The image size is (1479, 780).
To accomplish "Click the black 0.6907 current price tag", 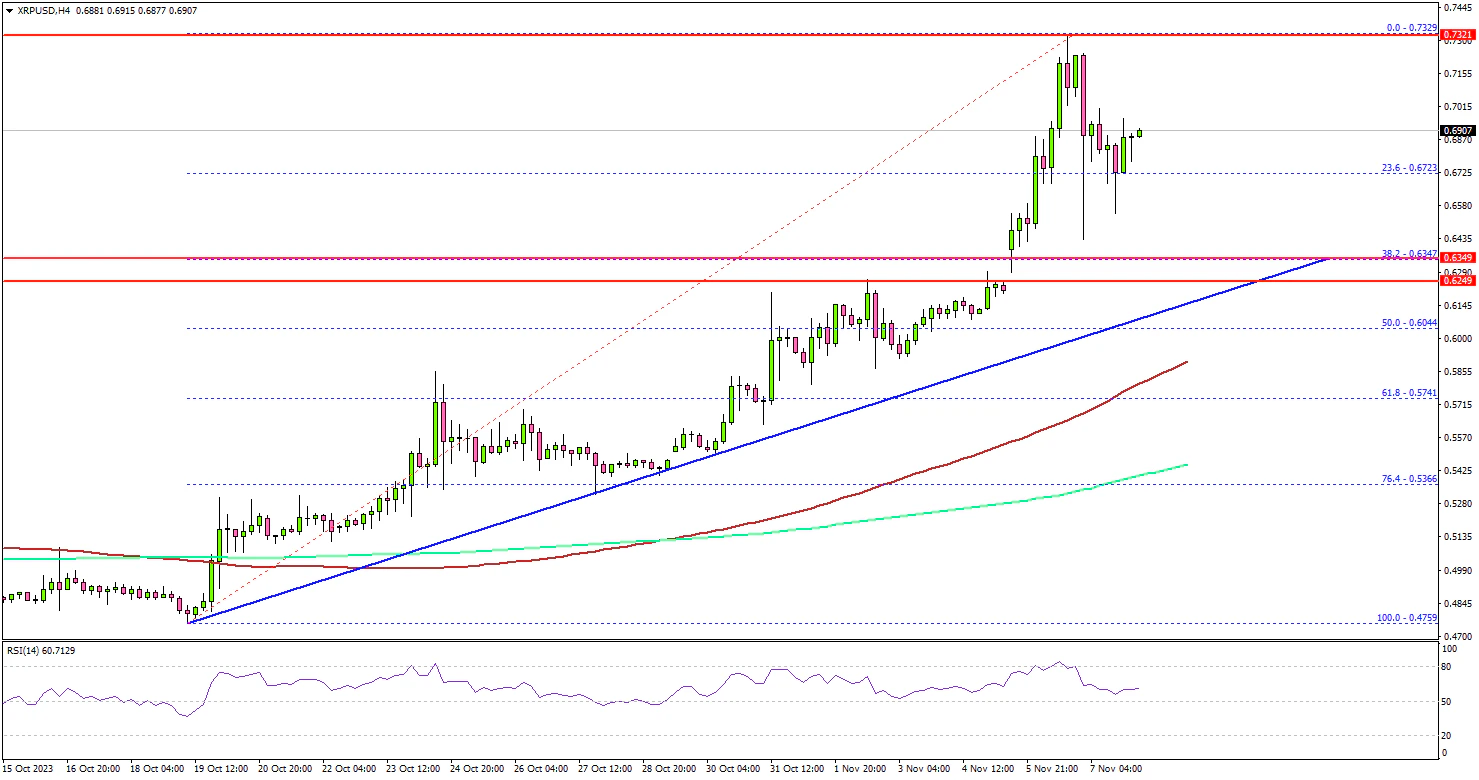I will 1456,131.
